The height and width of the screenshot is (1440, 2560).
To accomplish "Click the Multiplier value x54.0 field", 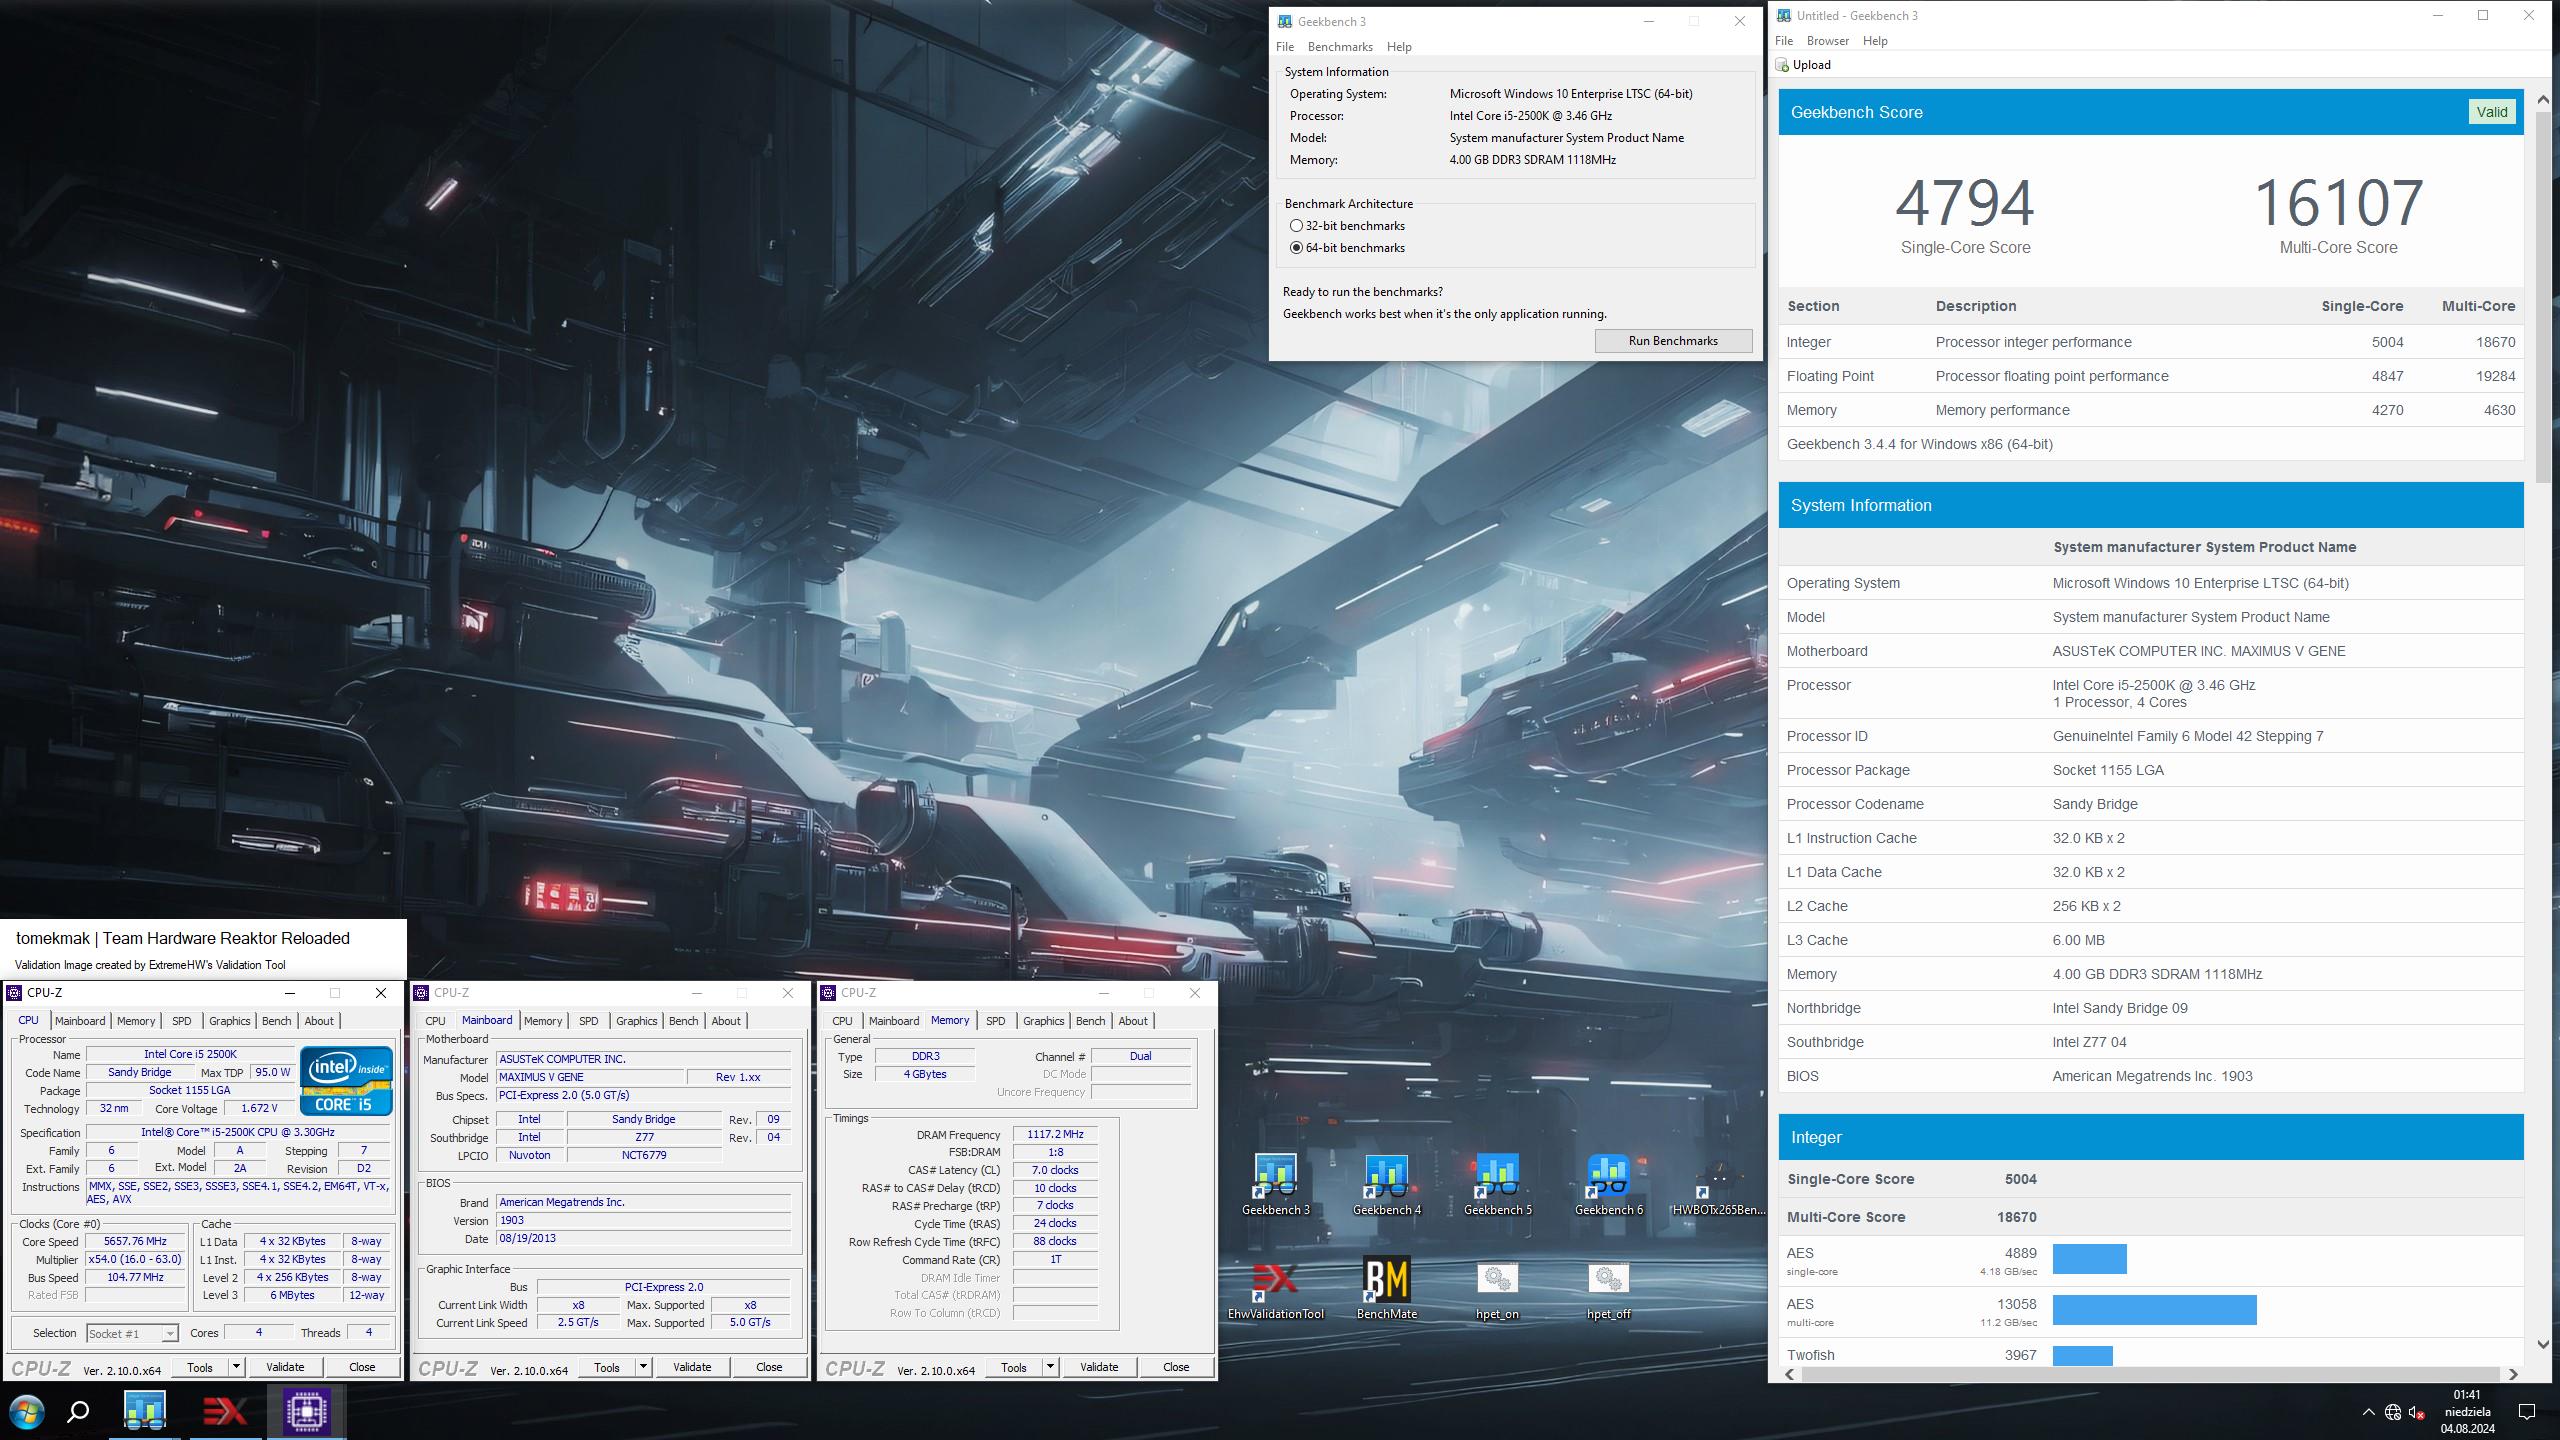I will tap(135, 1260).
